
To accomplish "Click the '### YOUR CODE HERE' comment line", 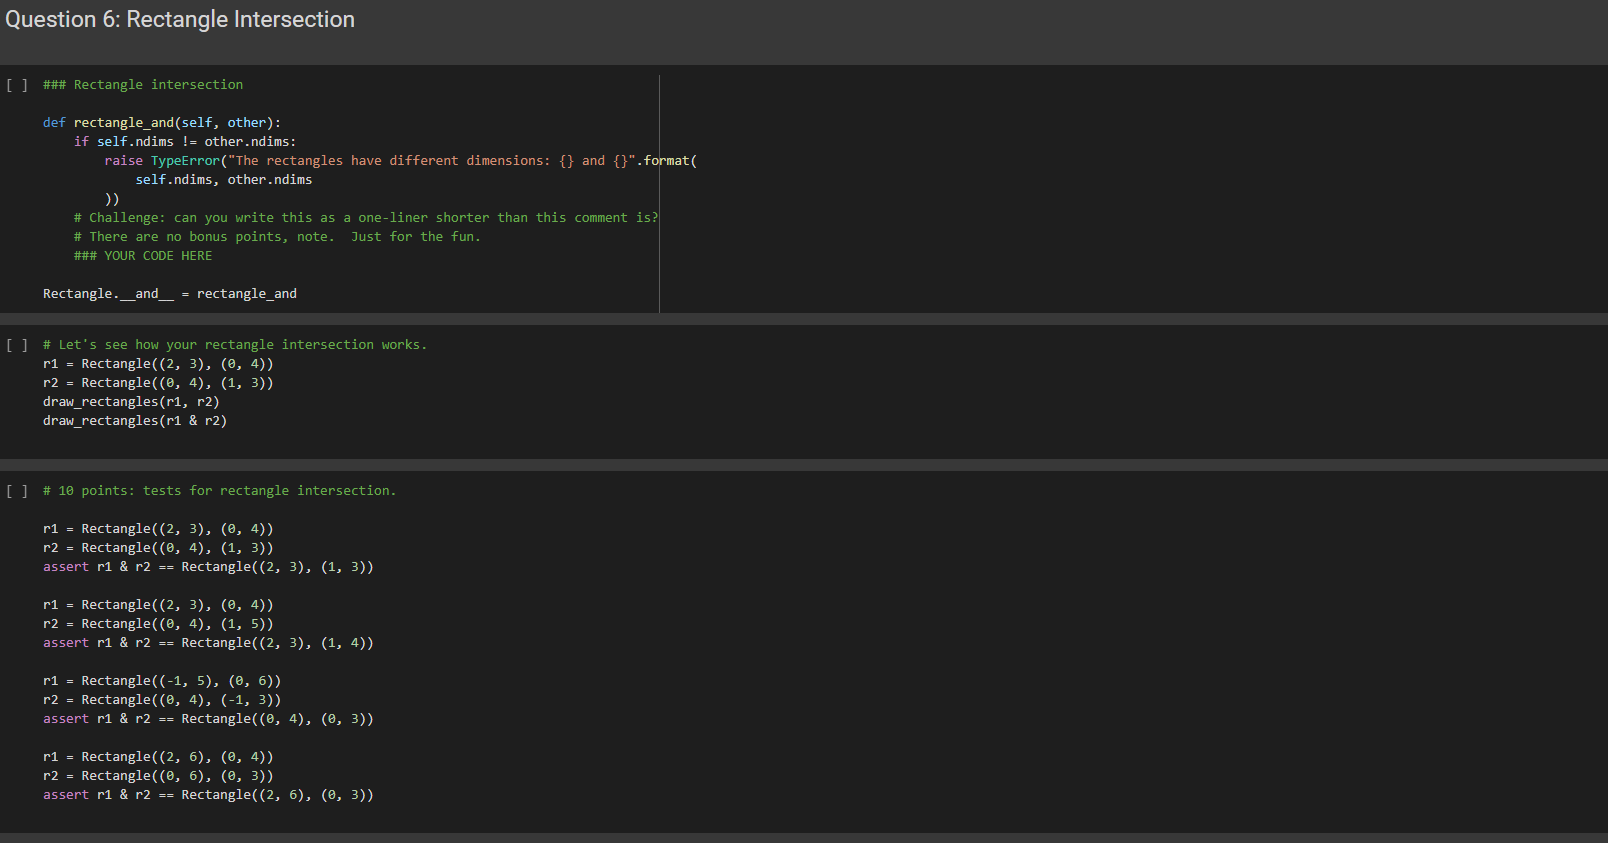I will [x=143, y=256].
